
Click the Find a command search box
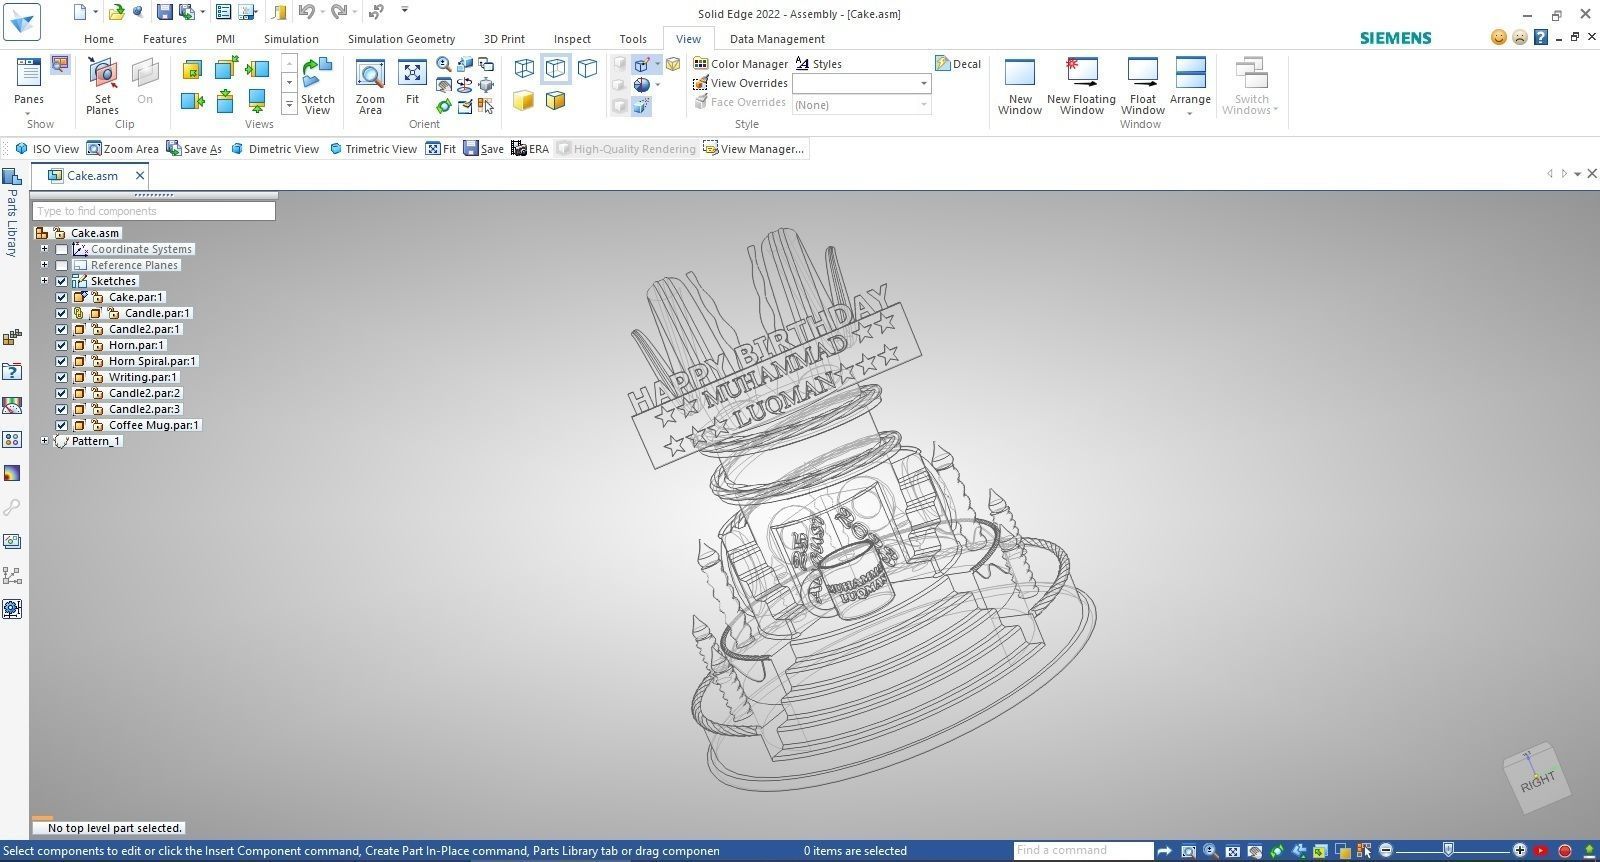(1083, 850)
